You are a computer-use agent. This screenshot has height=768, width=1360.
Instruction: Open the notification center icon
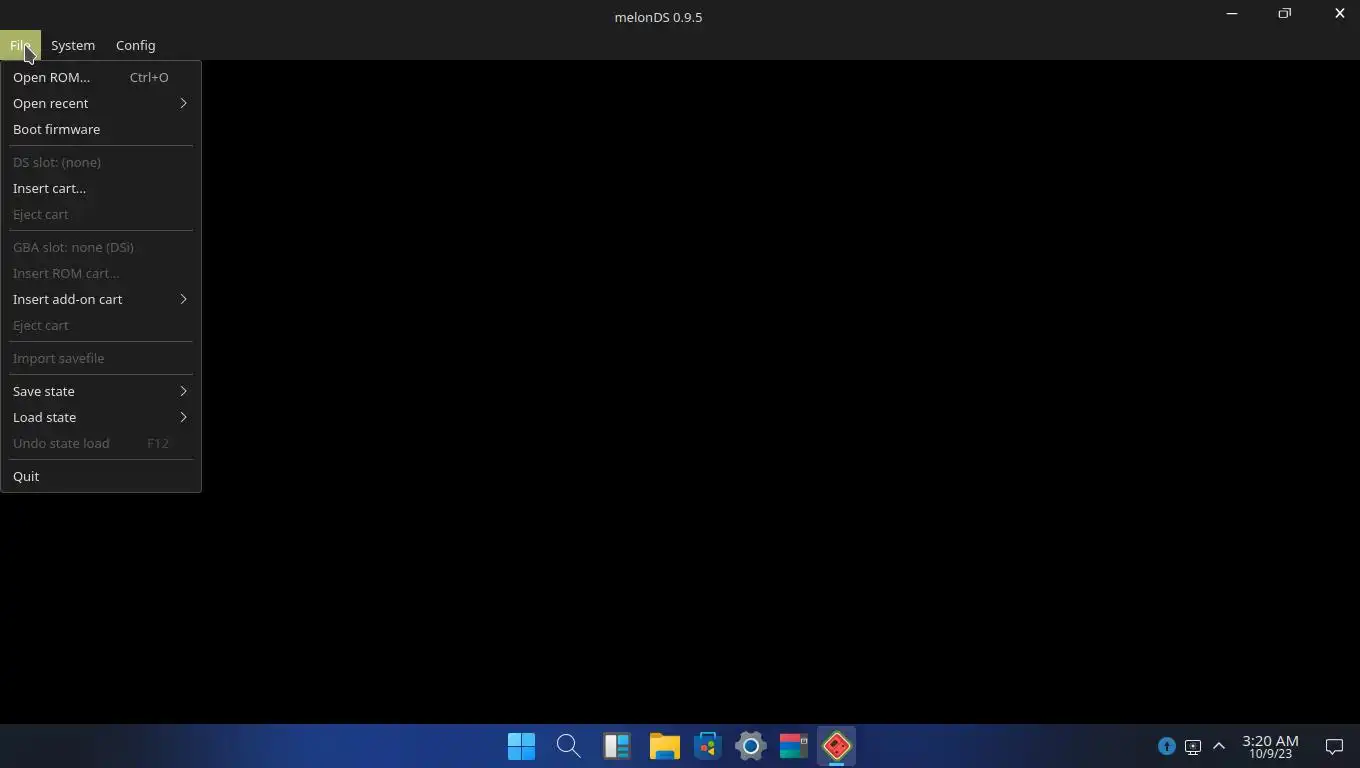(x=1334, y=746)
